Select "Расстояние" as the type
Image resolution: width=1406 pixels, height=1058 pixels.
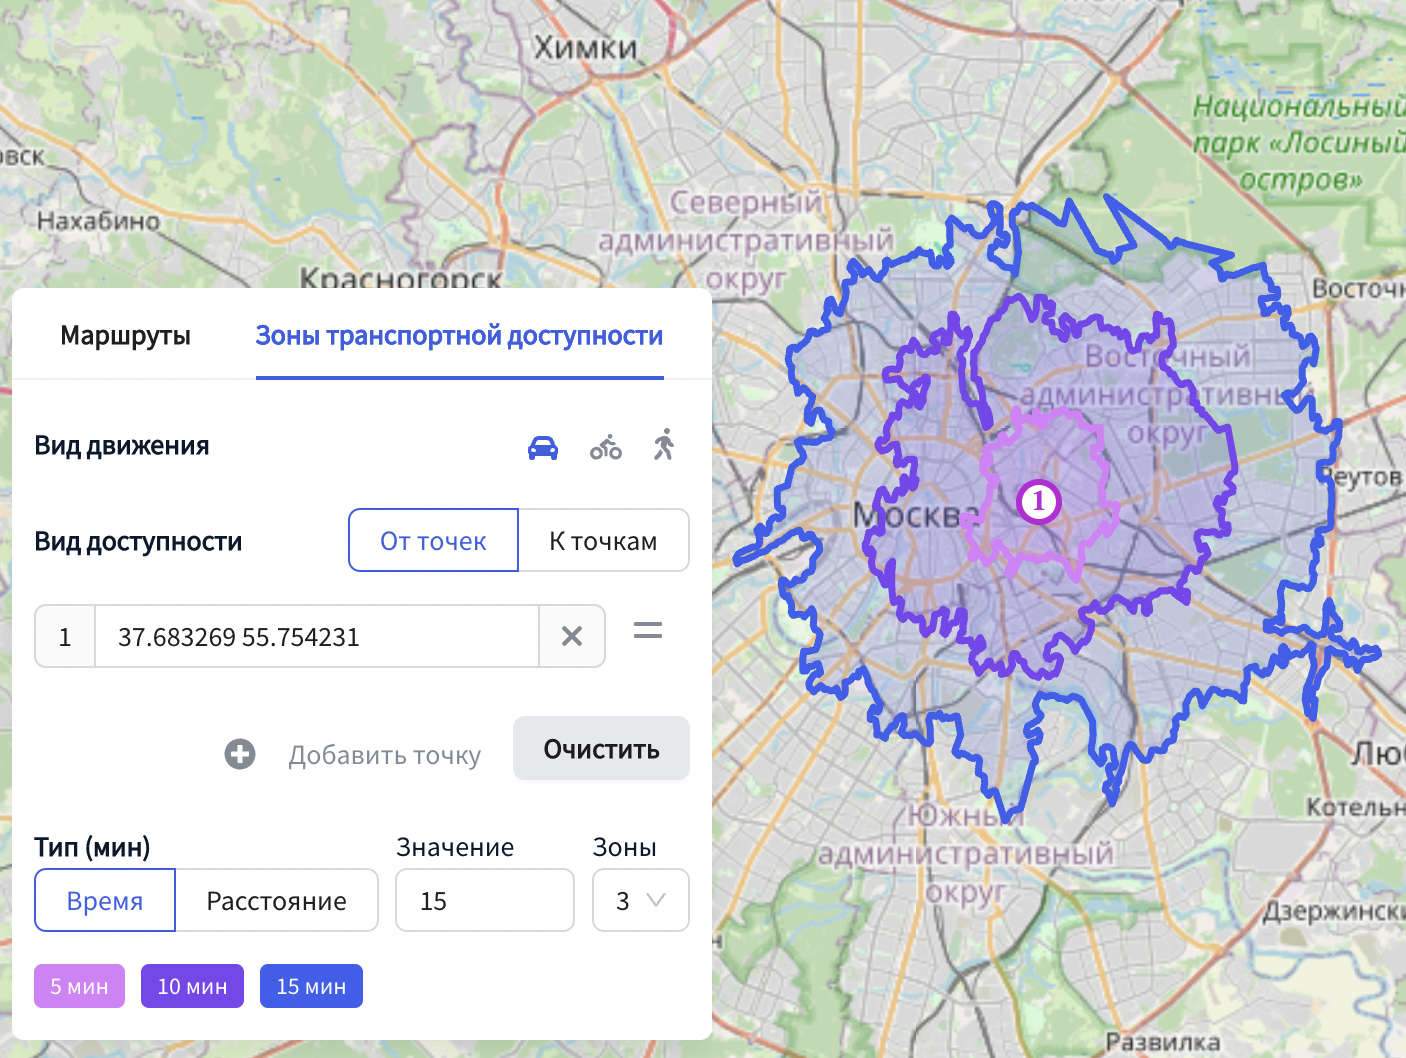(x=276, y=901)
